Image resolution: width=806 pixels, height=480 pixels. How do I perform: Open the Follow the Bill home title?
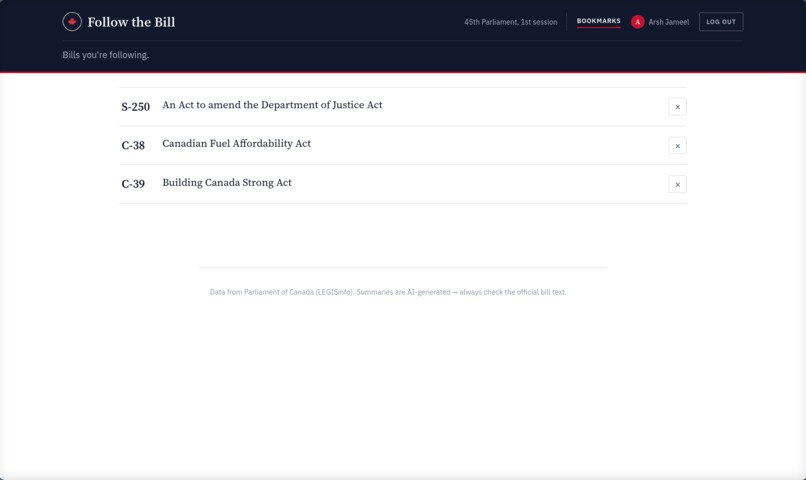pyautogui.click(x=131, y=22)
